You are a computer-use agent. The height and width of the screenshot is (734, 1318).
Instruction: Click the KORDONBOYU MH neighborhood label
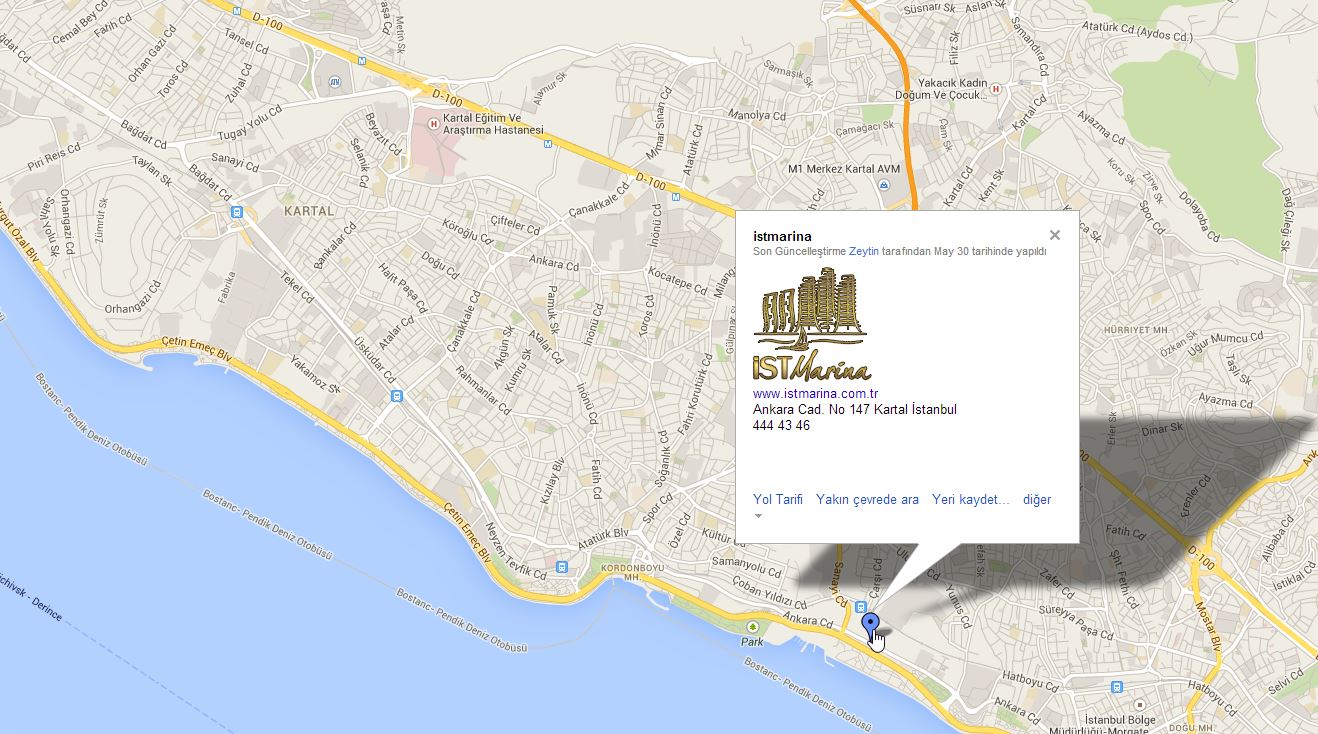point(634,572)
